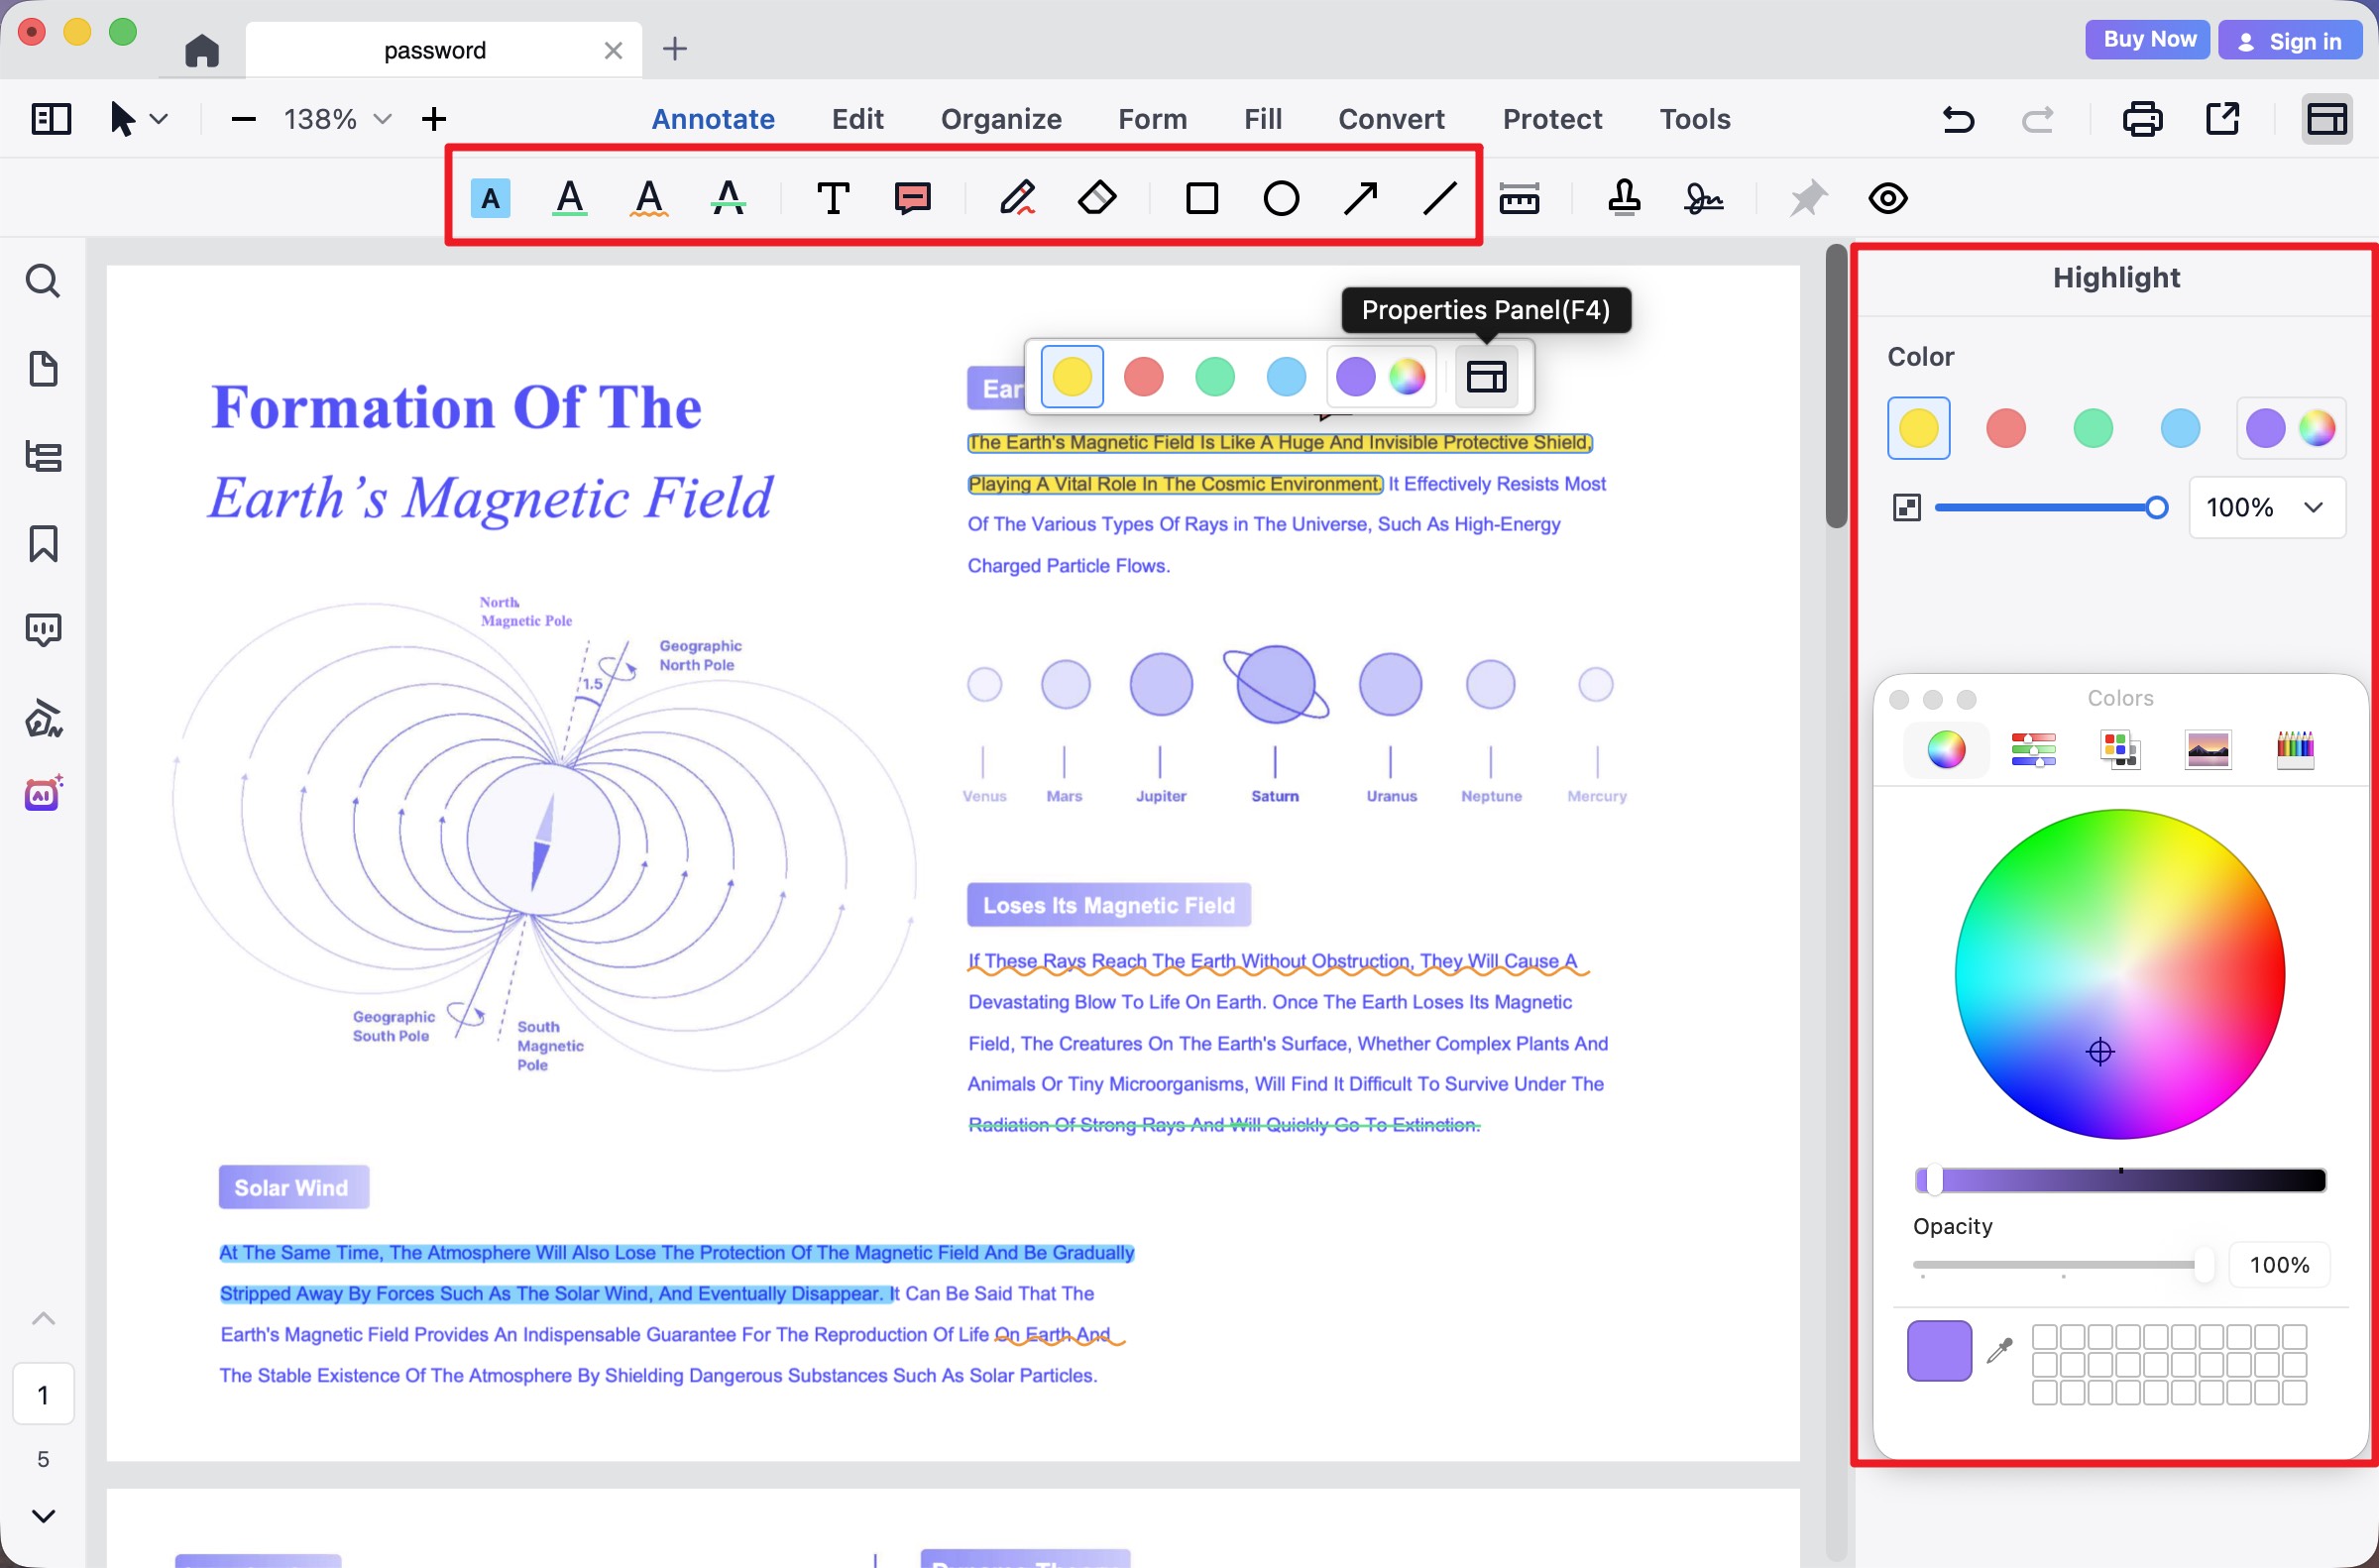
Task: Switch to the Convert tab
Action: [1391, 119]
